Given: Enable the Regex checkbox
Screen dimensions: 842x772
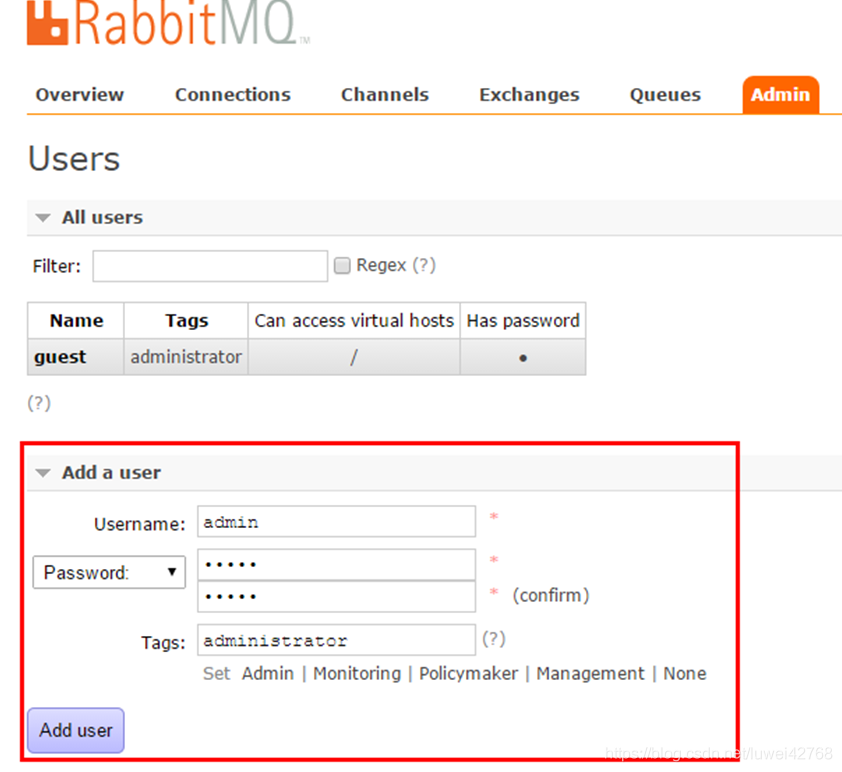Looking at the screenshot, I should 342,265.
